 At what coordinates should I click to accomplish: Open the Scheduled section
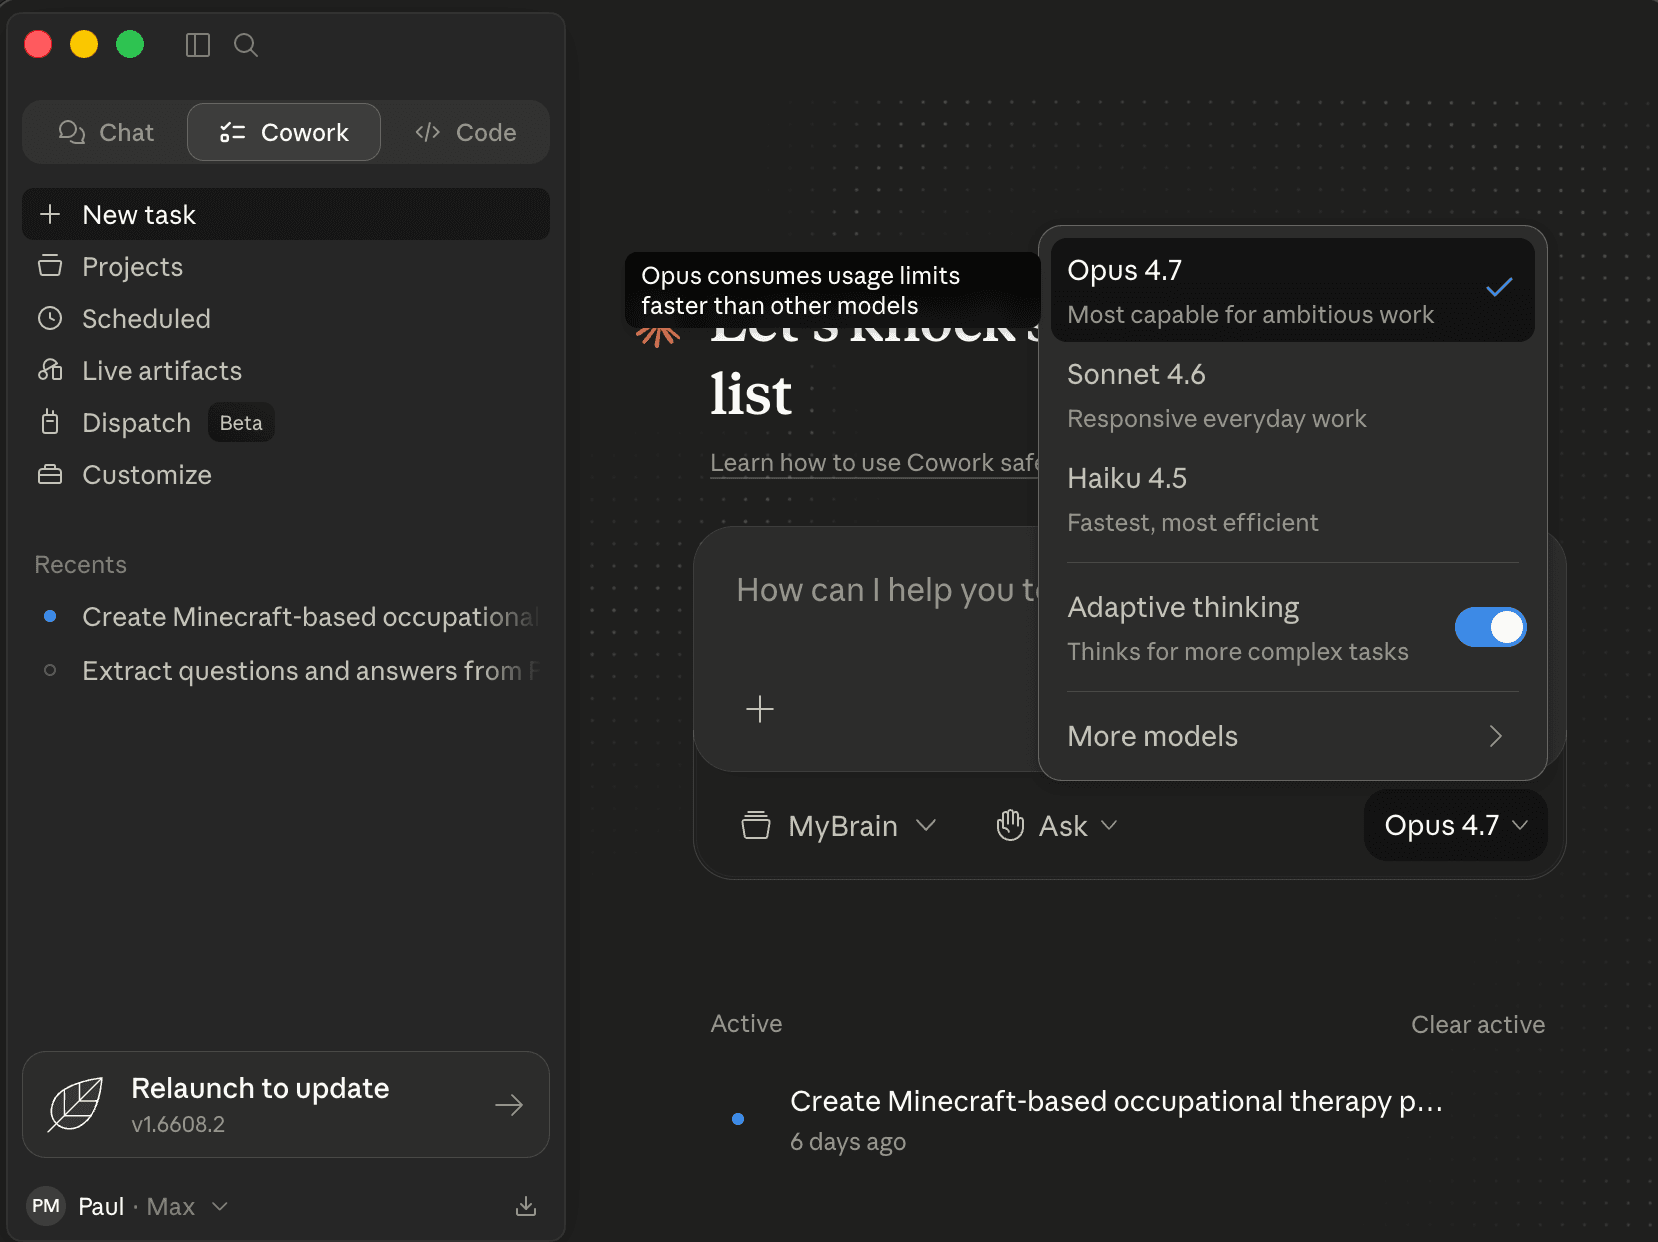(x=286, y=319)
